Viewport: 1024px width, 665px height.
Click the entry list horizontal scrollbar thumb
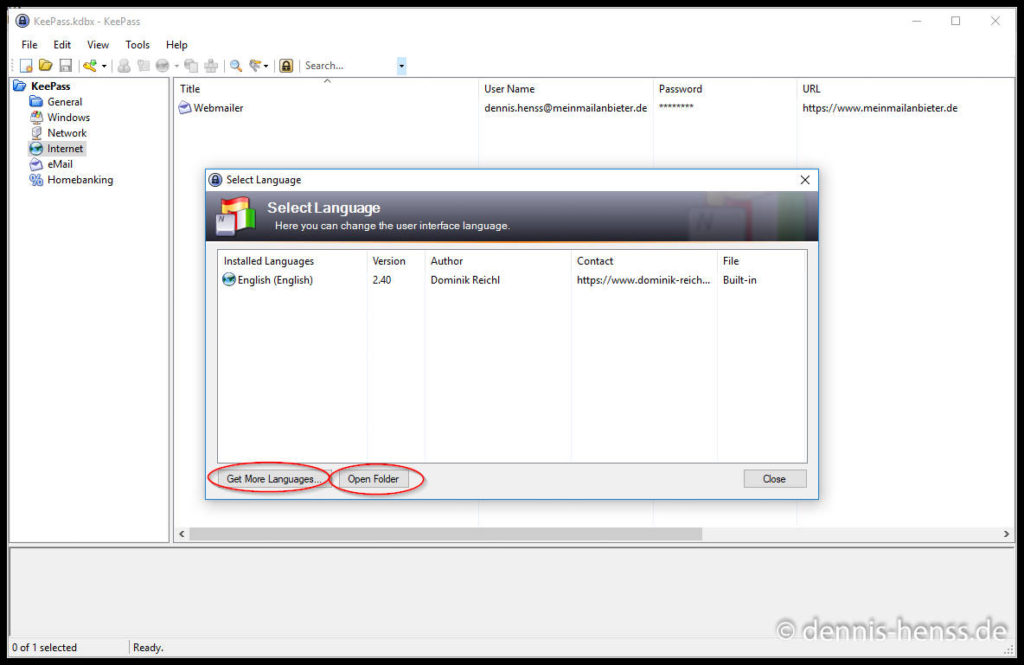445,534
